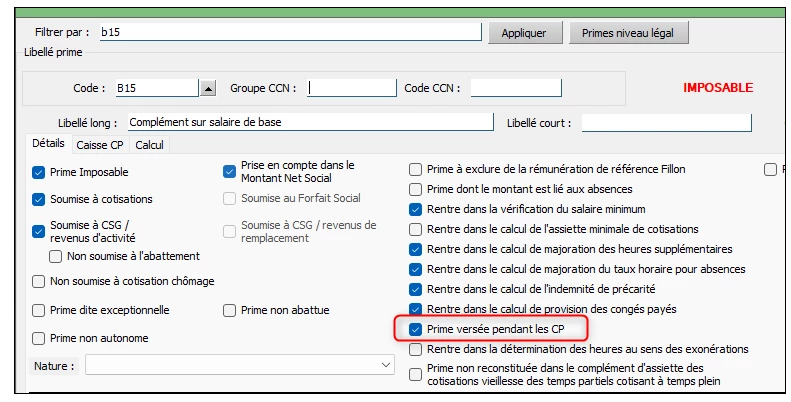This screenshot has height=402, width=791.
Task: Uncheck Rentre dans le calcul de l'indemnité de précarité
Action: point(415,290)
